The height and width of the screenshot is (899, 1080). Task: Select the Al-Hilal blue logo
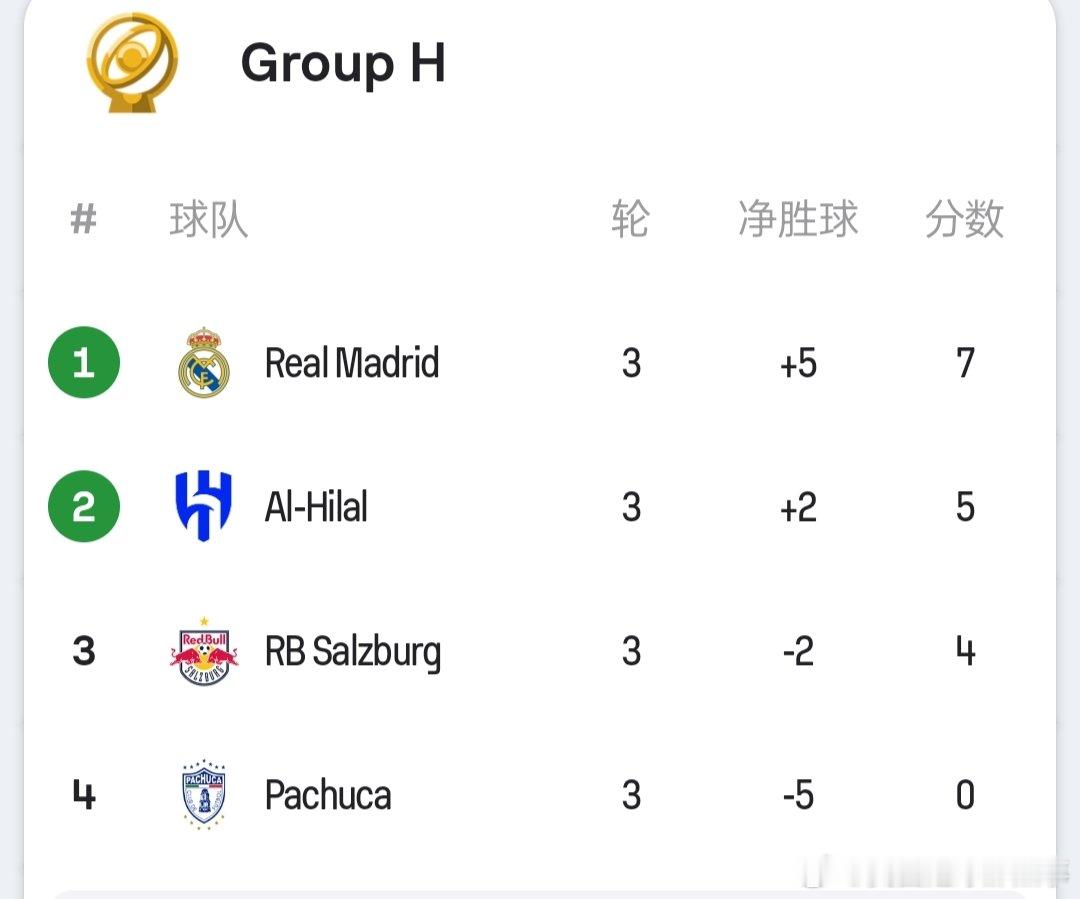204,506
